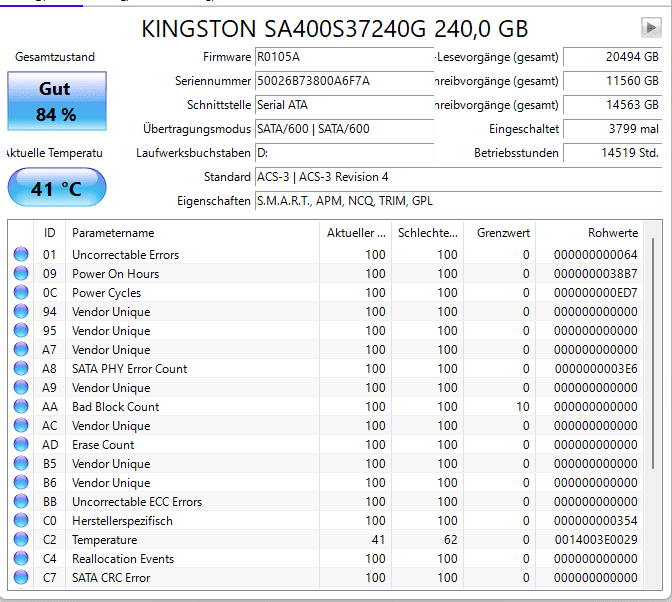Click the Schlechte value 62 in Temperature row
The height and width of the screenshot is (602, 672).
point(450,540)
